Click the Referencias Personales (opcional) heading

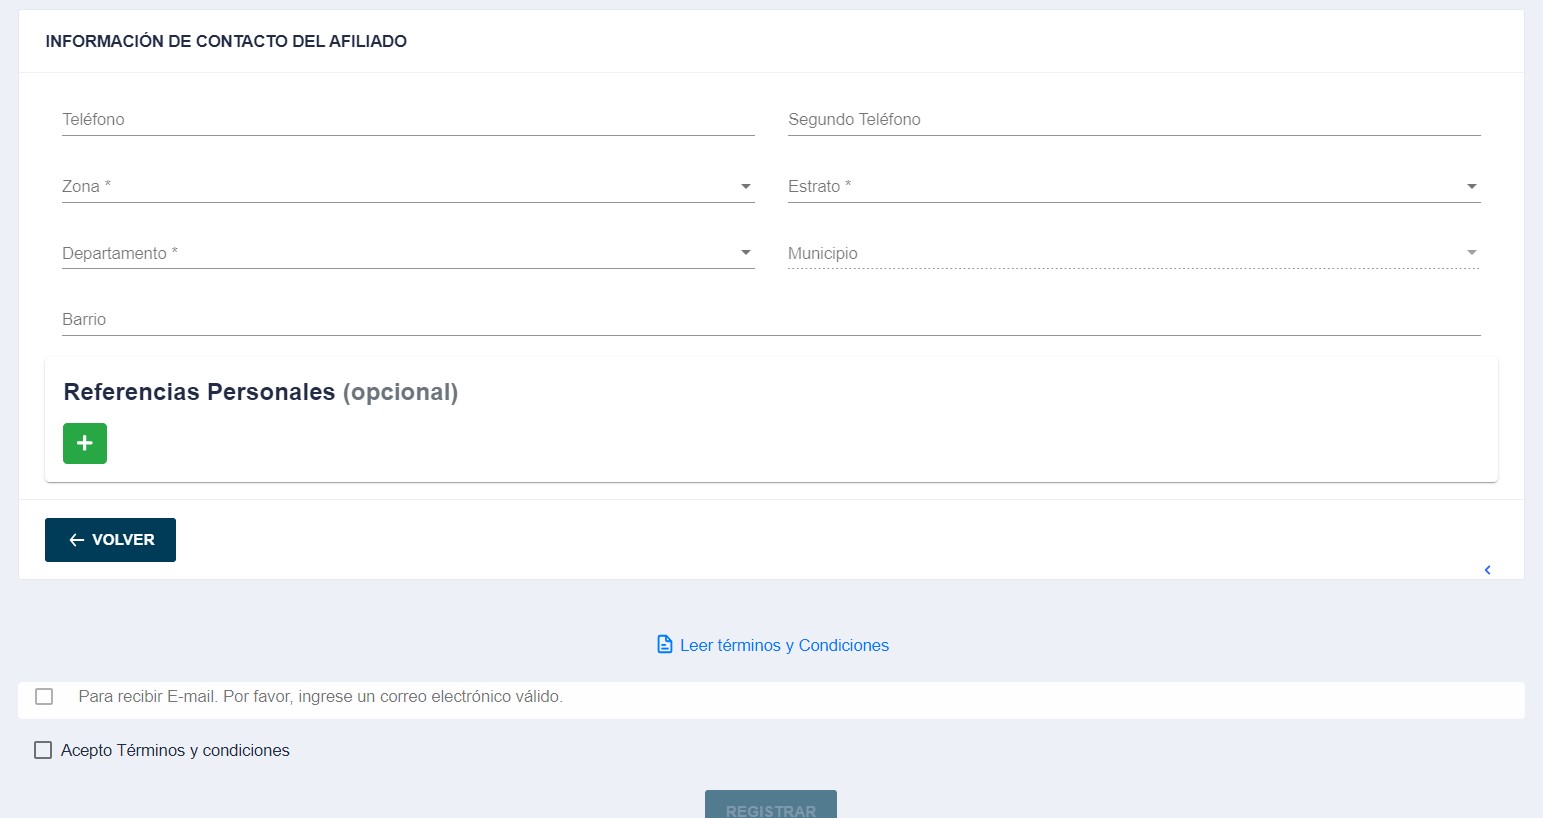[261, 392]
